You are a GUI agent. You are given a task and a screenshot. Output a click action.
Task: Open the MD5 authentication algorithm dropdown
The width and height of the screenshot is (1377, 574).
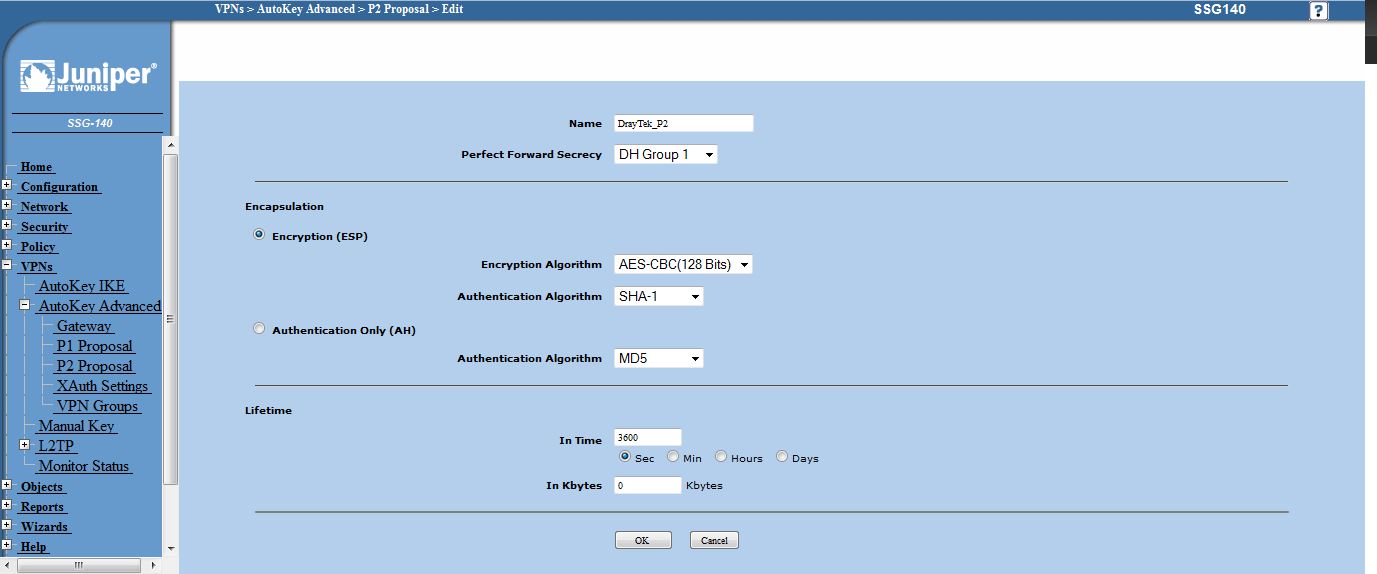point(658,358)
